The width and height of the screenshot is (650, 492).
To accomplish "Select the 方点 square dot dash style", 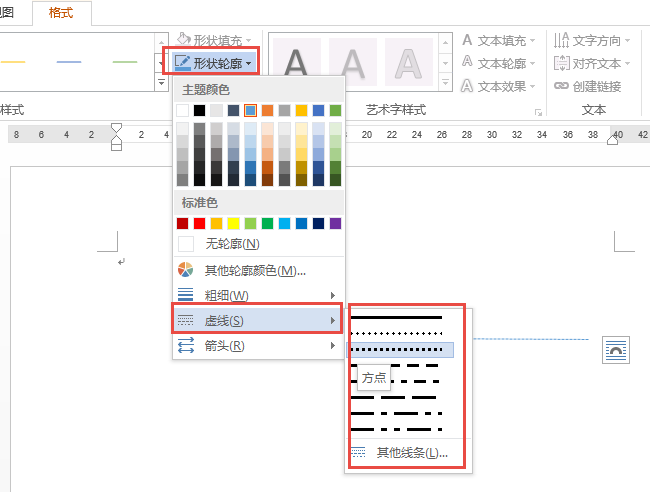I will pos(400,349).
